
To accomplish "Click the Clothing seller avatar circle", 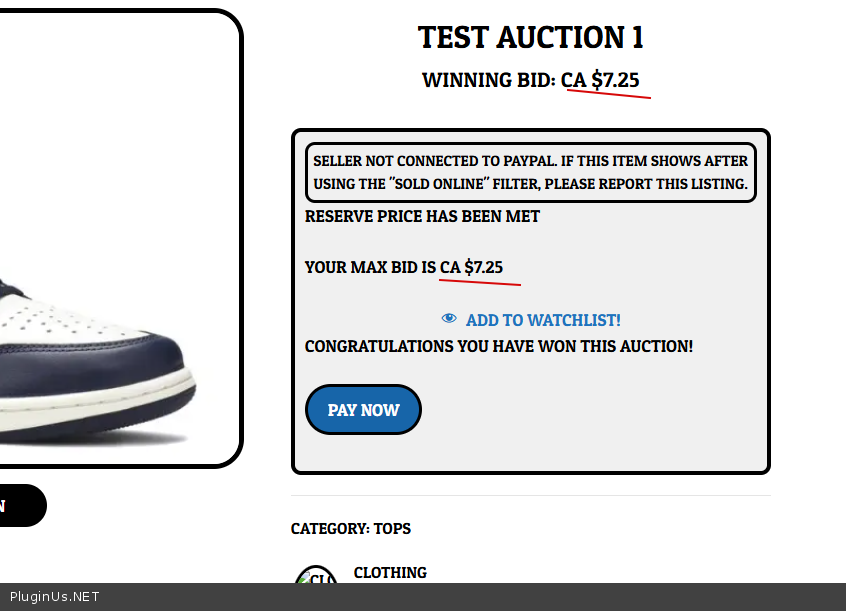I will point(317,574).
